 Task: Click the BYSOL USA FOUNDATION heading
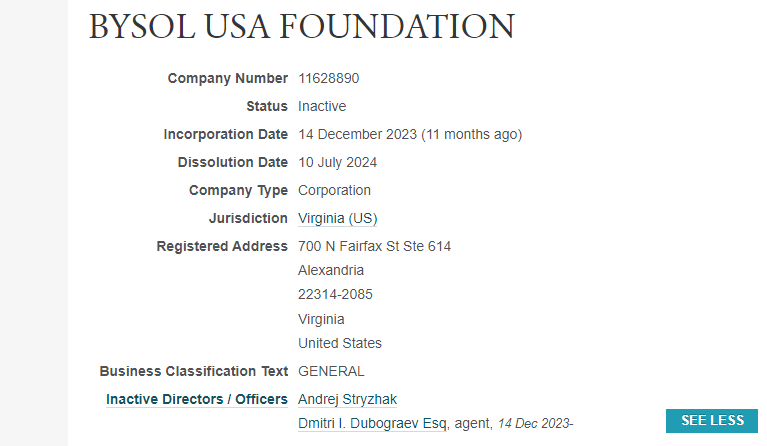pyautogui.click(x=302, y=28)
